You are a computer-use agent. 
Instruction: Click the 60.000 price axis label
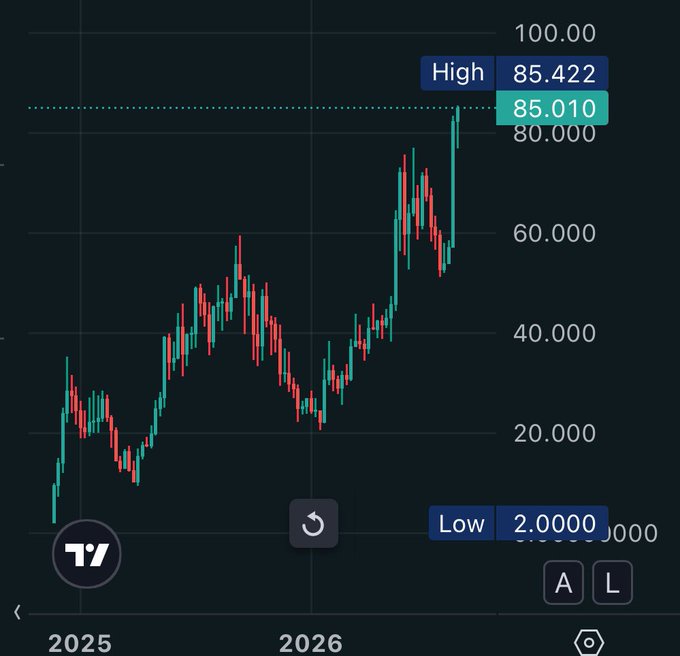click(555, 233)
